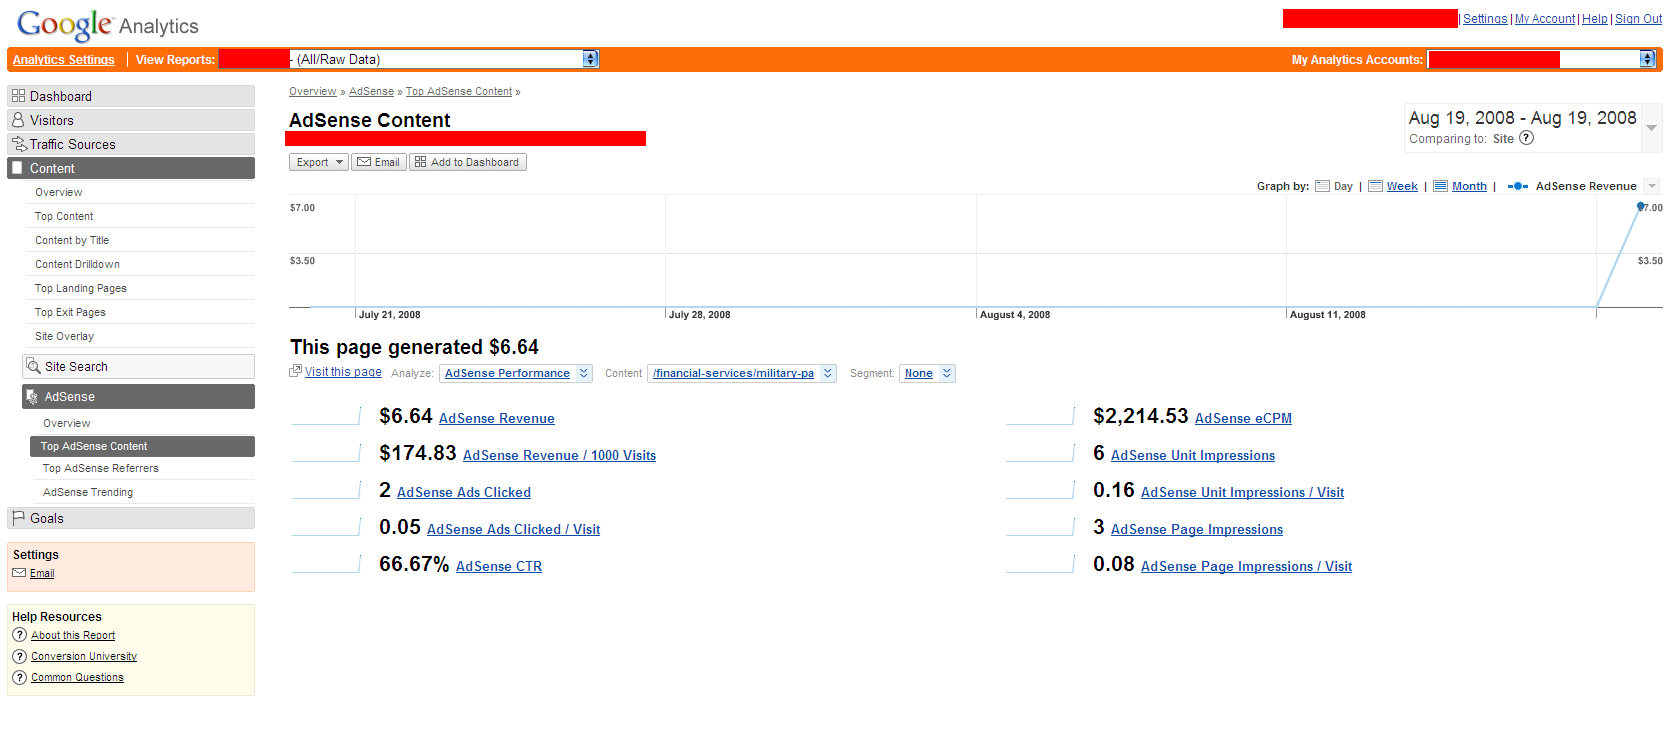Open the Goals section
The width and height of the screenshot is (1671, 739).
[x=131, y=518]
